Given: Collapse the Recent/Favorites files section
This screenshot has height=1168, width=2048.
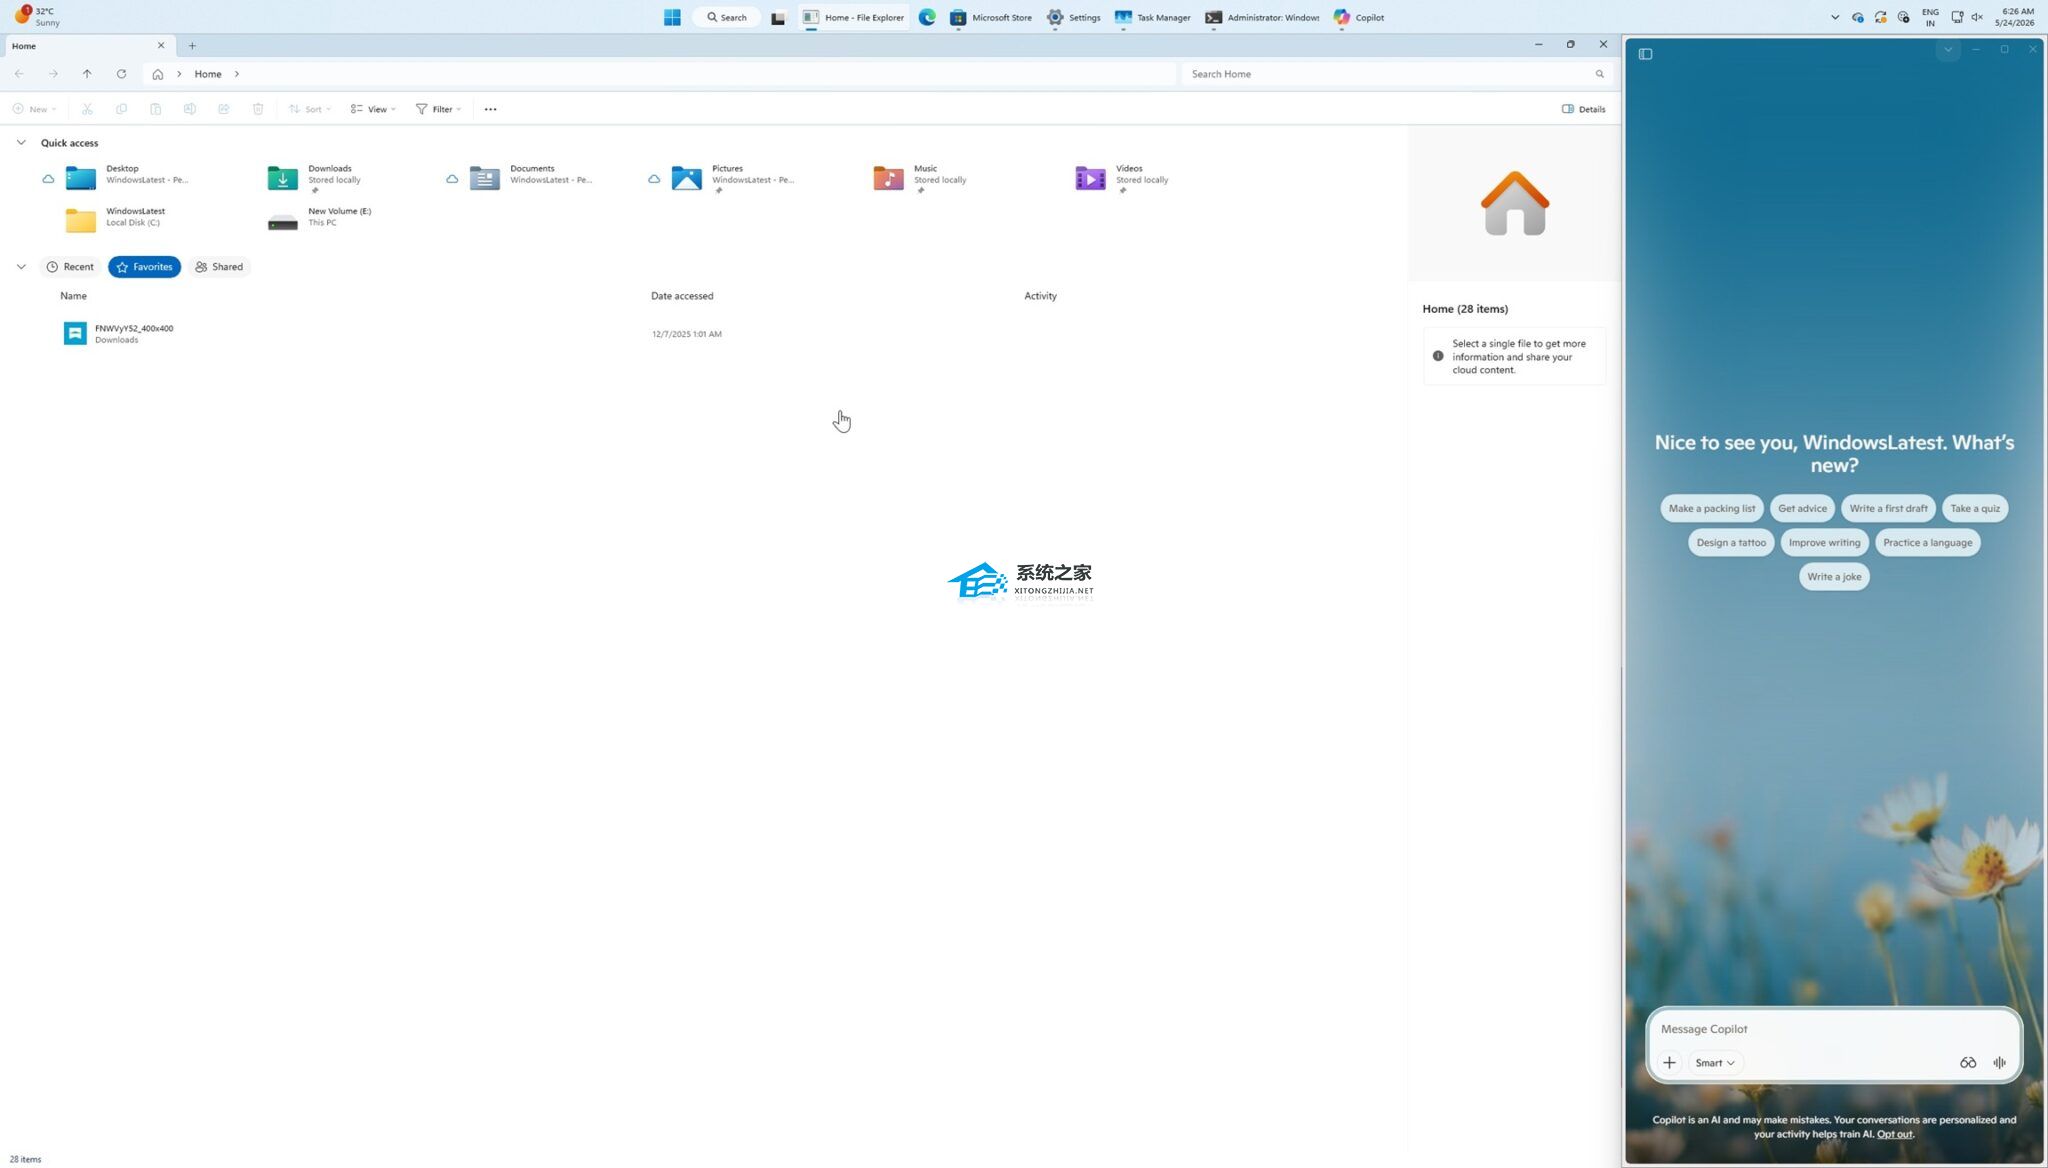Looking at the screenshot, I should pyautogui.click(x=21, y=267).
